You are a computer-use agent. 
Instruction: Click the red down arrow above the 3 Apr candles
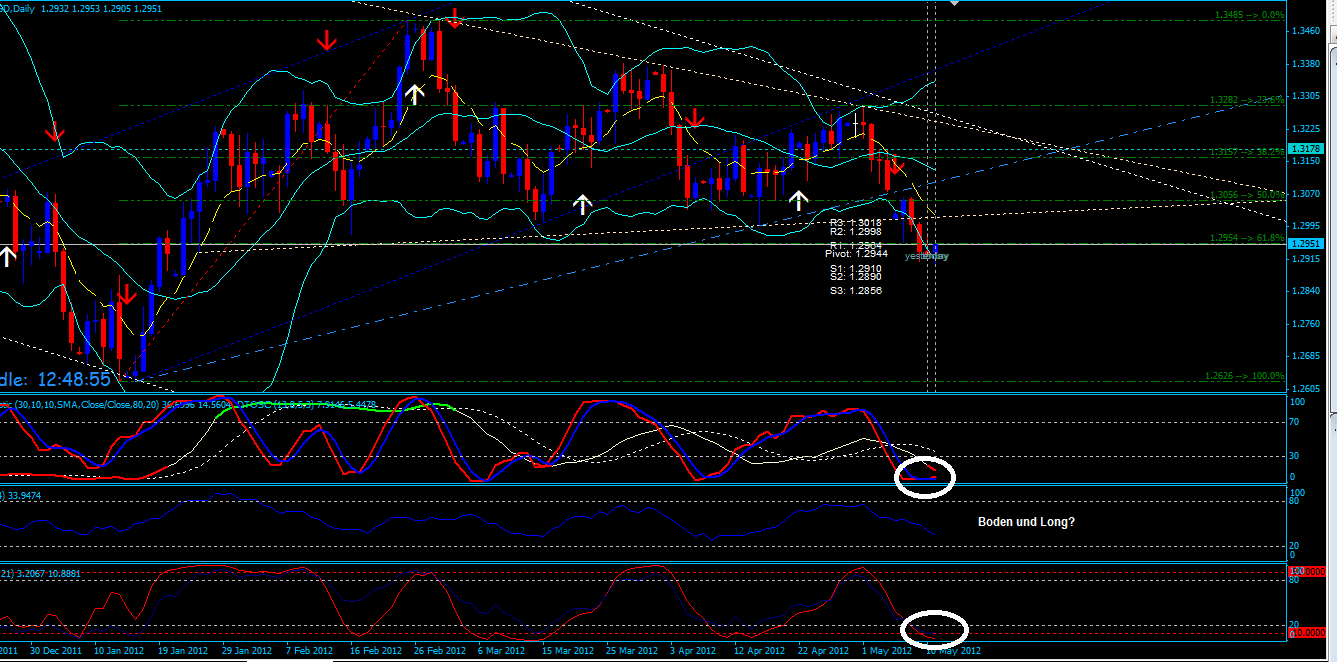point(694,120)
